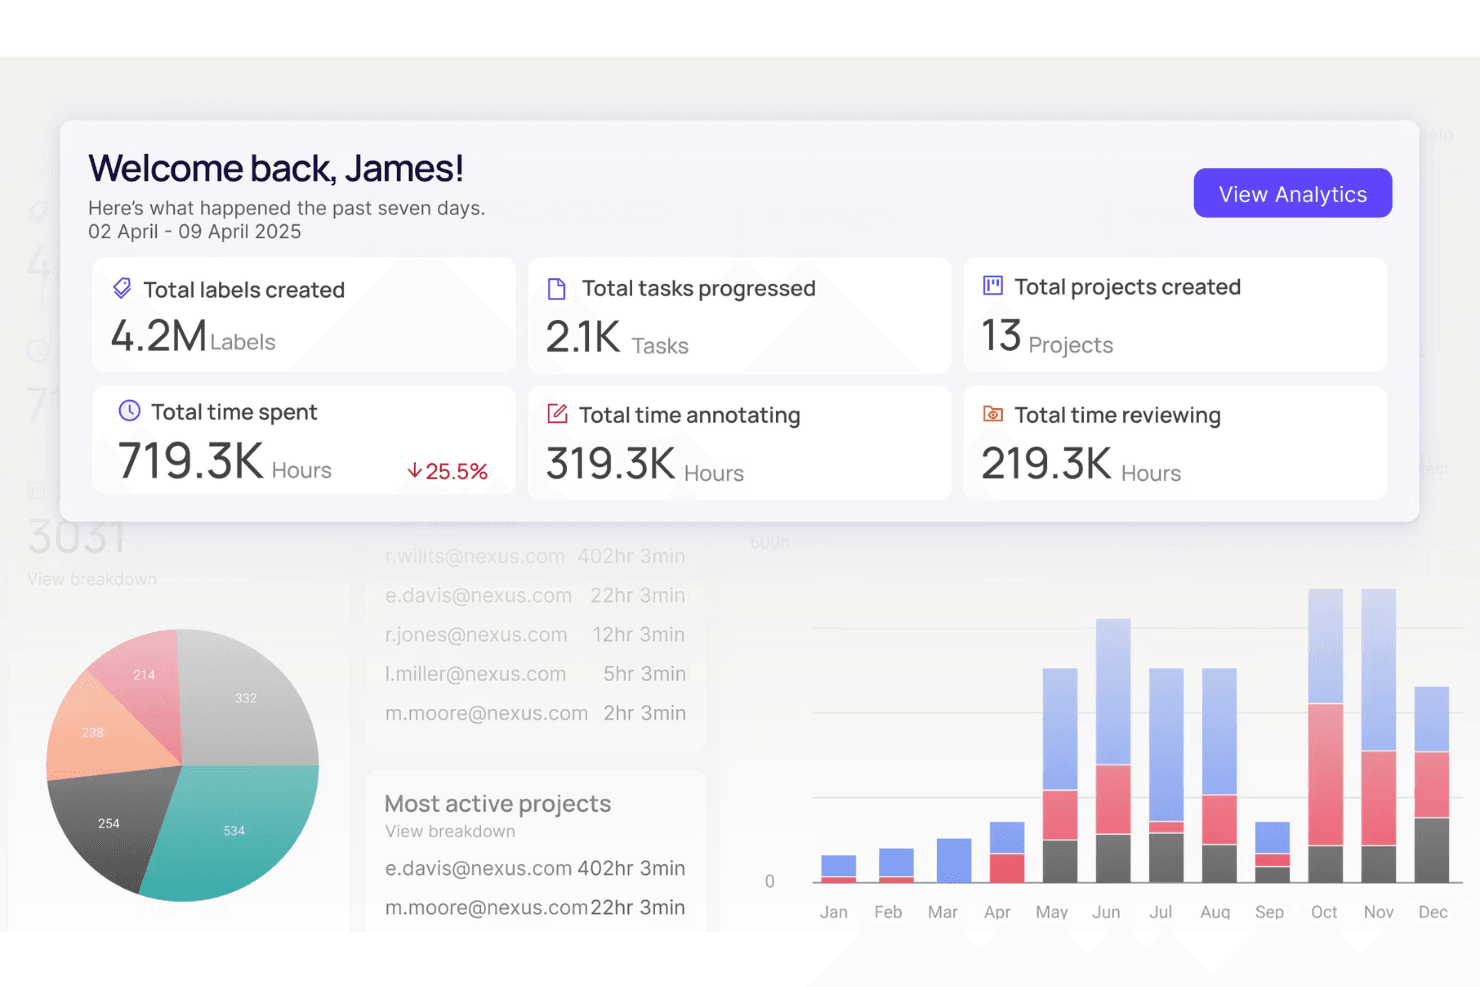1480x987 pixels.
Task: Click the l.miller@nexus.com row
Action: pos(535,674)
